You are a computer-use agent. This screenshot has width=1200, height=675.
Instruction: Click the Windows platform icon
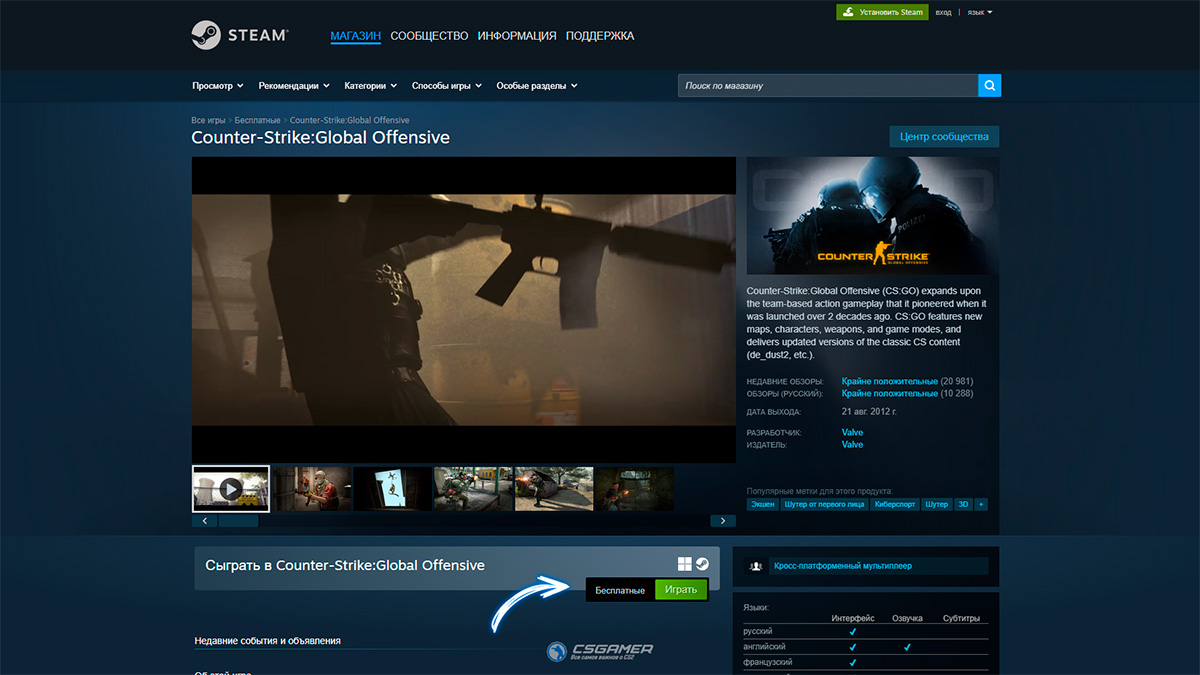point(685,564)
